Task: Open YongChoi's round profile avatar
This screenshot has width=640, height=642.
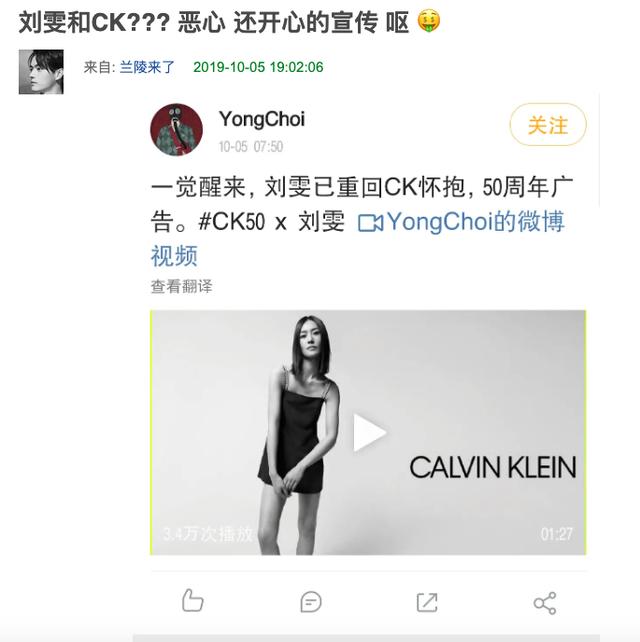Action: 176,129
